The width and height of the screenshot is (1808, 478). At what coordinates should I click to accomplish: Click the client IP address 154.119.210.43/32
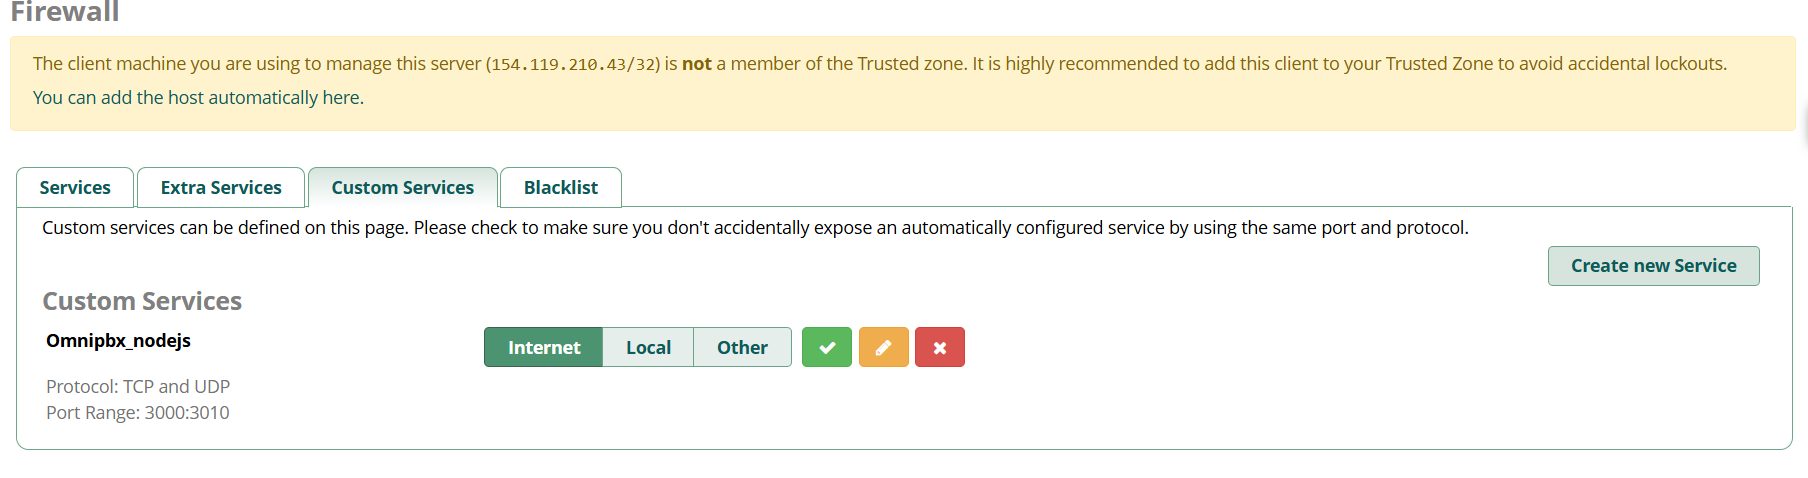573,64
